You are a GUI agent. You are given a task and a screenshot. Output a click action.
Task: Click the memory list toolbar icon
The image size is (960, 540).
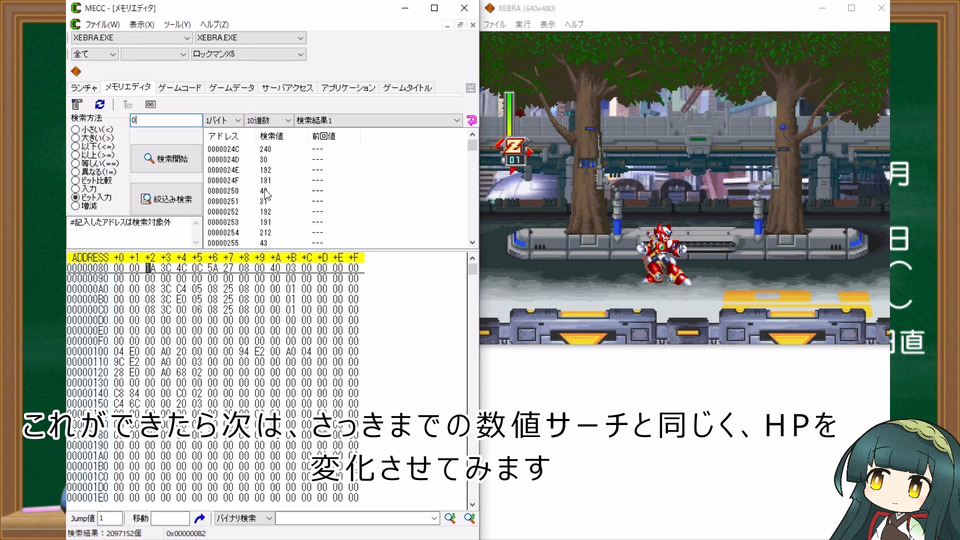(x=77, y=104)
